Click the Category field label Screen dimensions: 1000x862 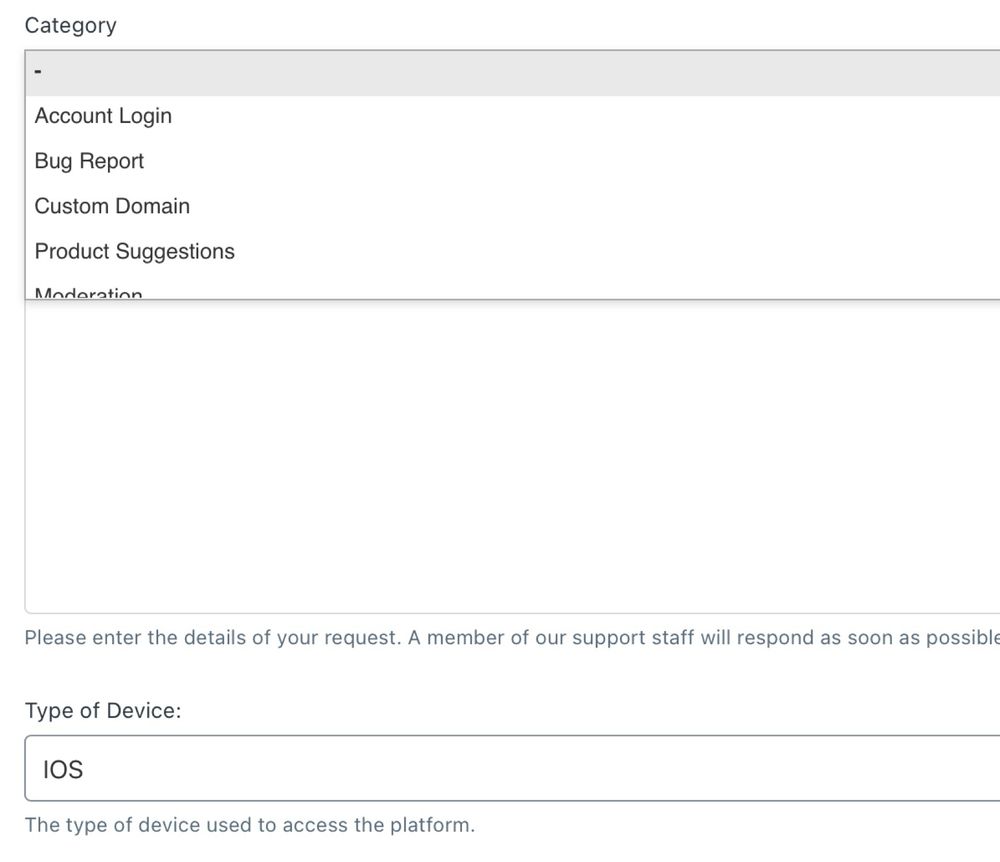click(70, 26)
